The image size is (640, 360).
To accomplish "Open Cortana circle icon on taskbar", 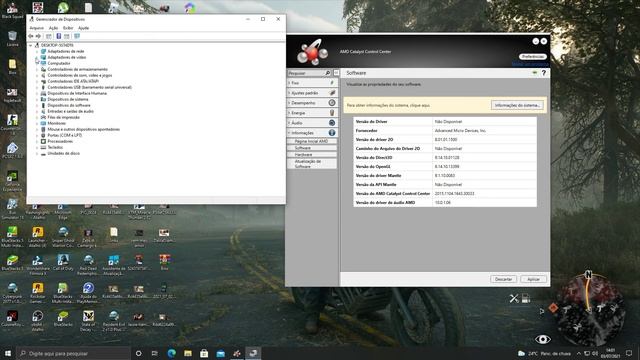I will click(x=138, y=353).
